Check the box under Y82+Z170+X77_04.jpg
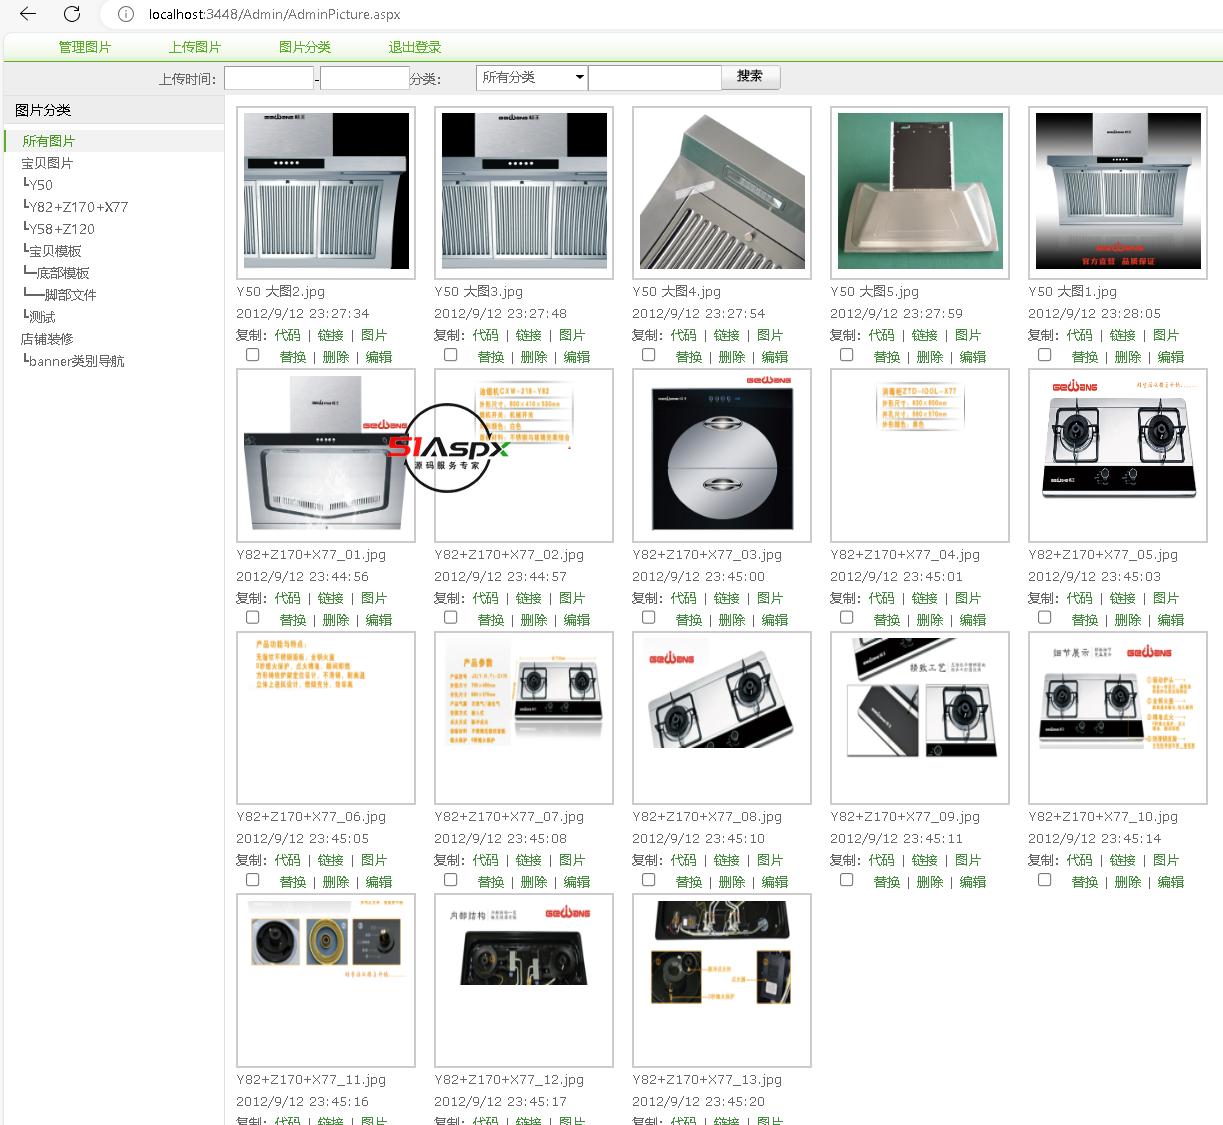 [x=847, y=618]
